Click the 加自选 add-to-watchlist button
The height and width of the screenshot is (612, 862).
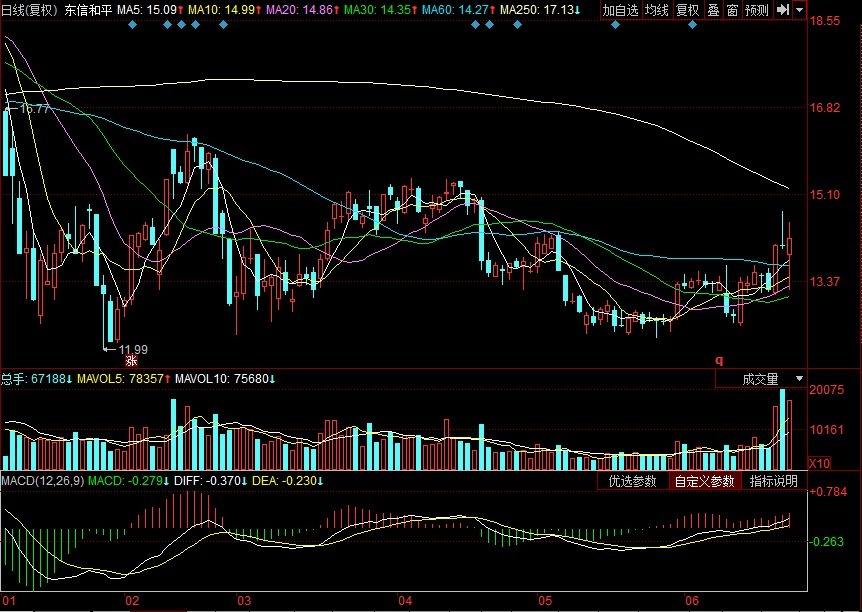coord(620,10)
